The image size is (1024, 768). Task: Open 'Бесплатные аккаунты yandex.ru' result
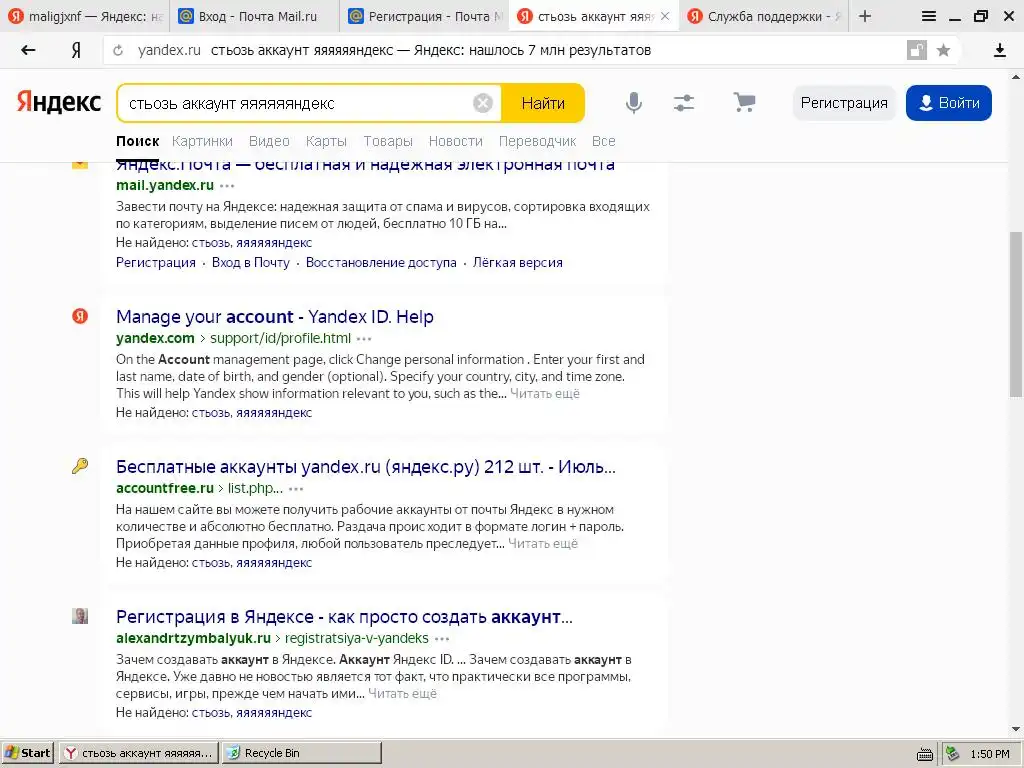366,467
